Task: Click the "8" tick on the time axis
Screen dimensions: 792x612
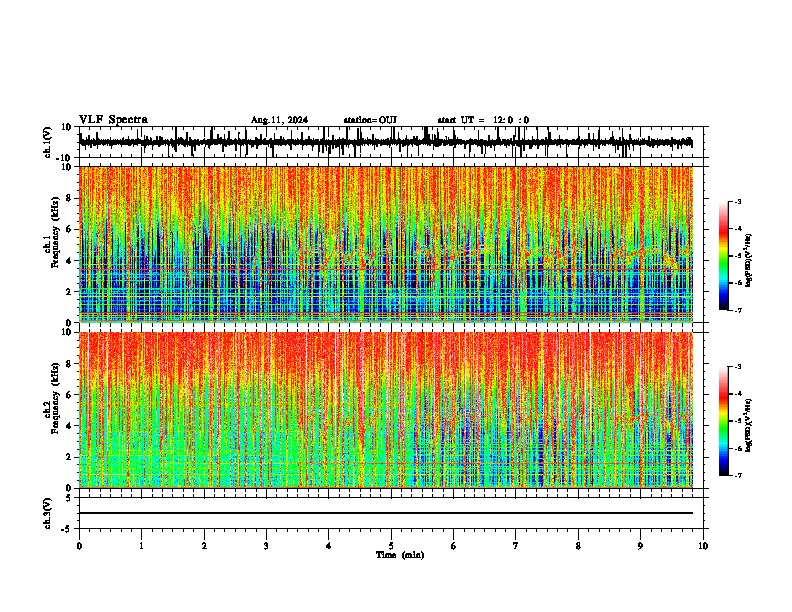Action: click(x=578, y=546)
